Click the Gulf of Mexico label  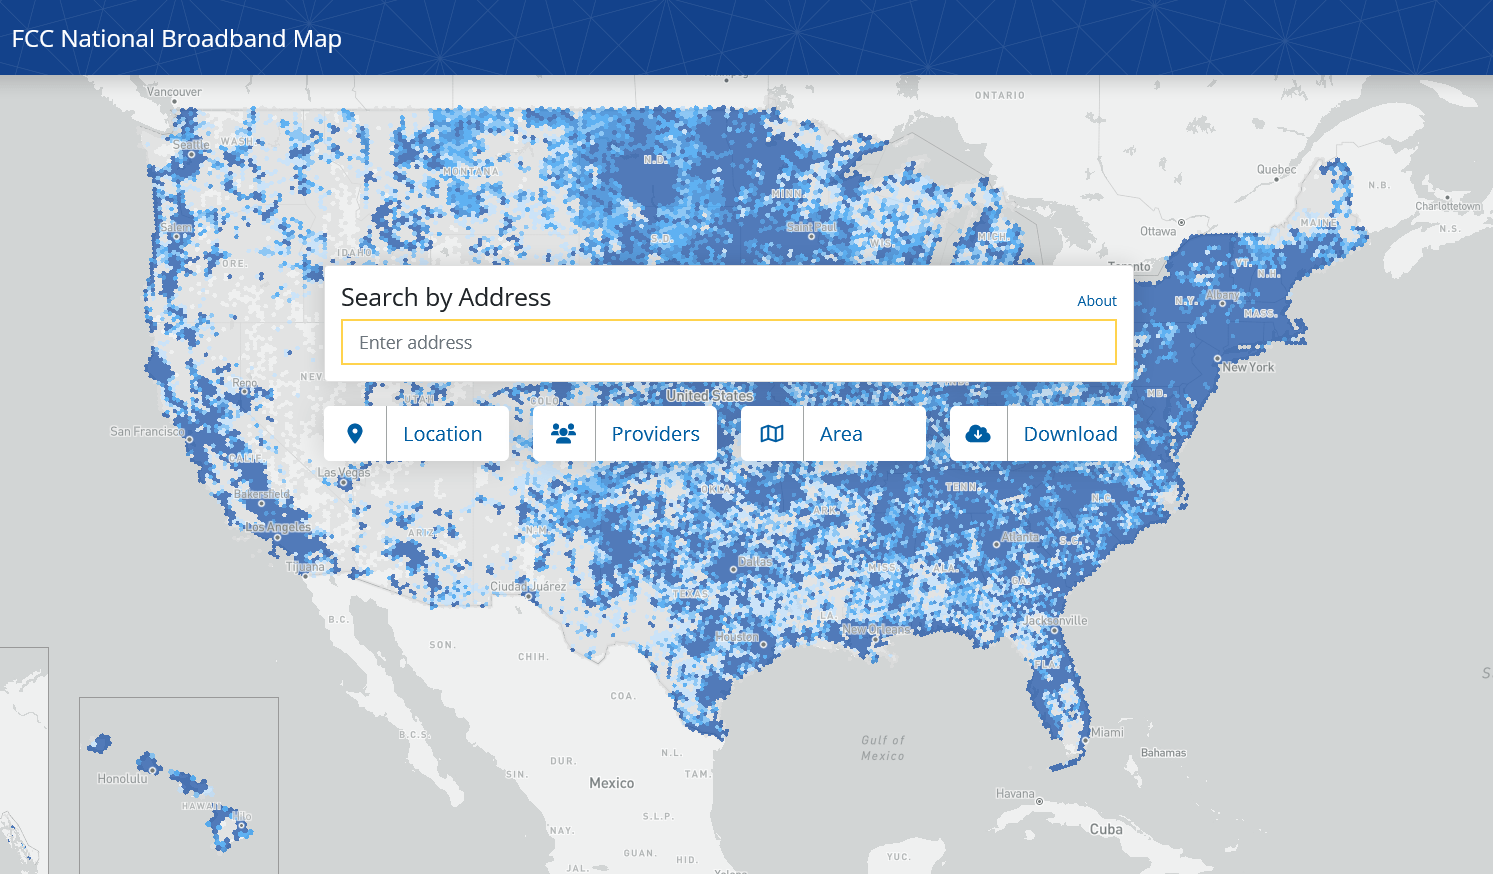(883, 748)
